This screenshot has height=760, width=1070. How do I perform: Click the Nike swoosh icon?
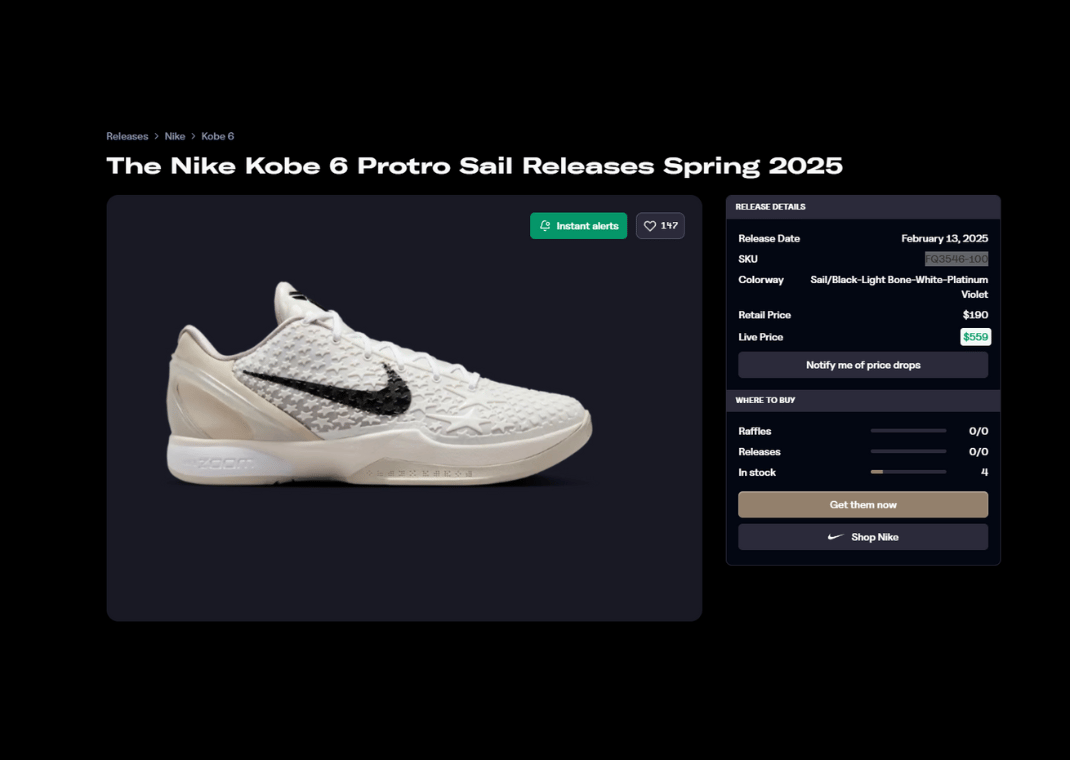[836, 537]
